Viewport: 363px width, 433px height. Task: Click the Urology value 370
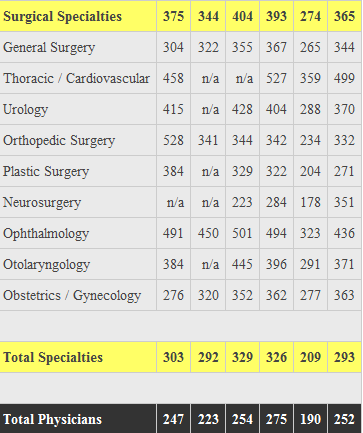(344, 109)
